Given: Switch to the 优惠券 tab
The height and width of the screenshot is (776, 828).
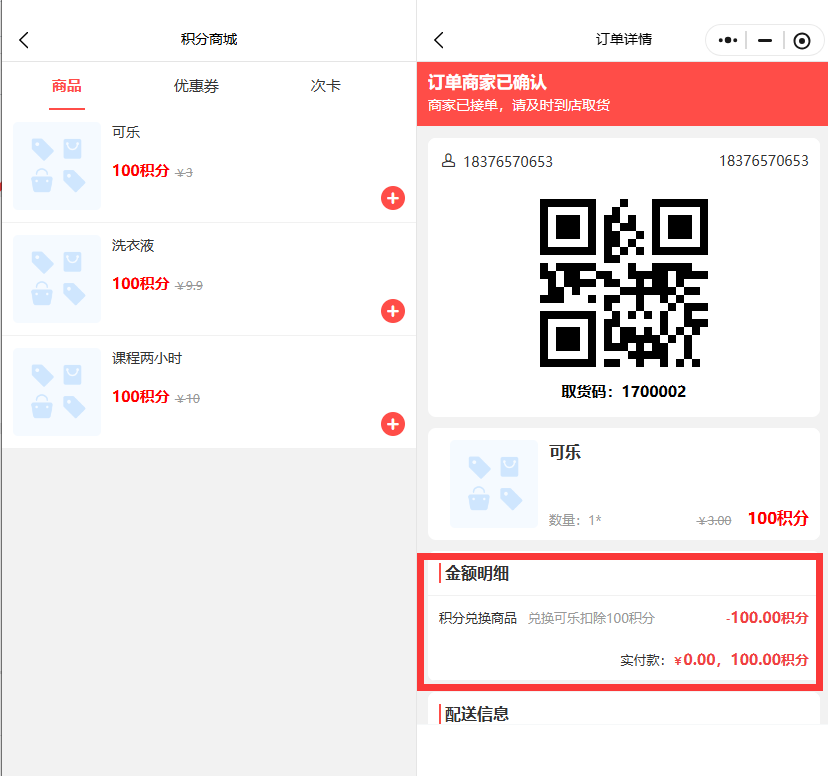Looking at the screenshot, I should [196, 86].
